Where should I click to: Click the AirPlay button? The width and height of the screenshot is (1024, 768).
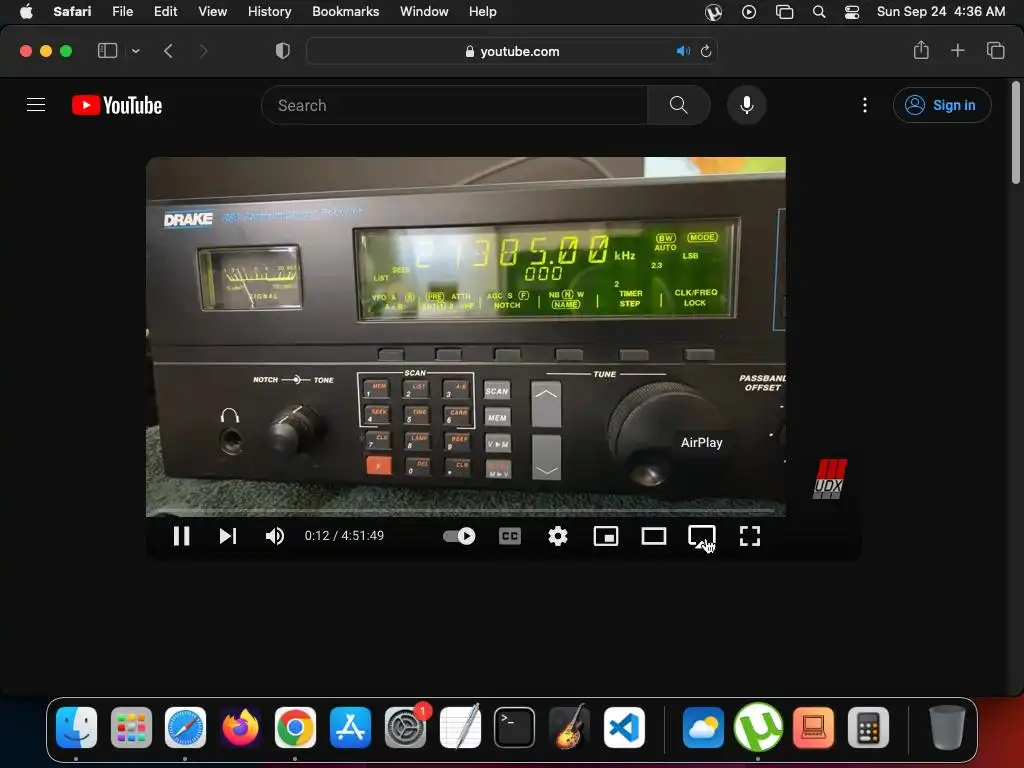tap(701, 536)
